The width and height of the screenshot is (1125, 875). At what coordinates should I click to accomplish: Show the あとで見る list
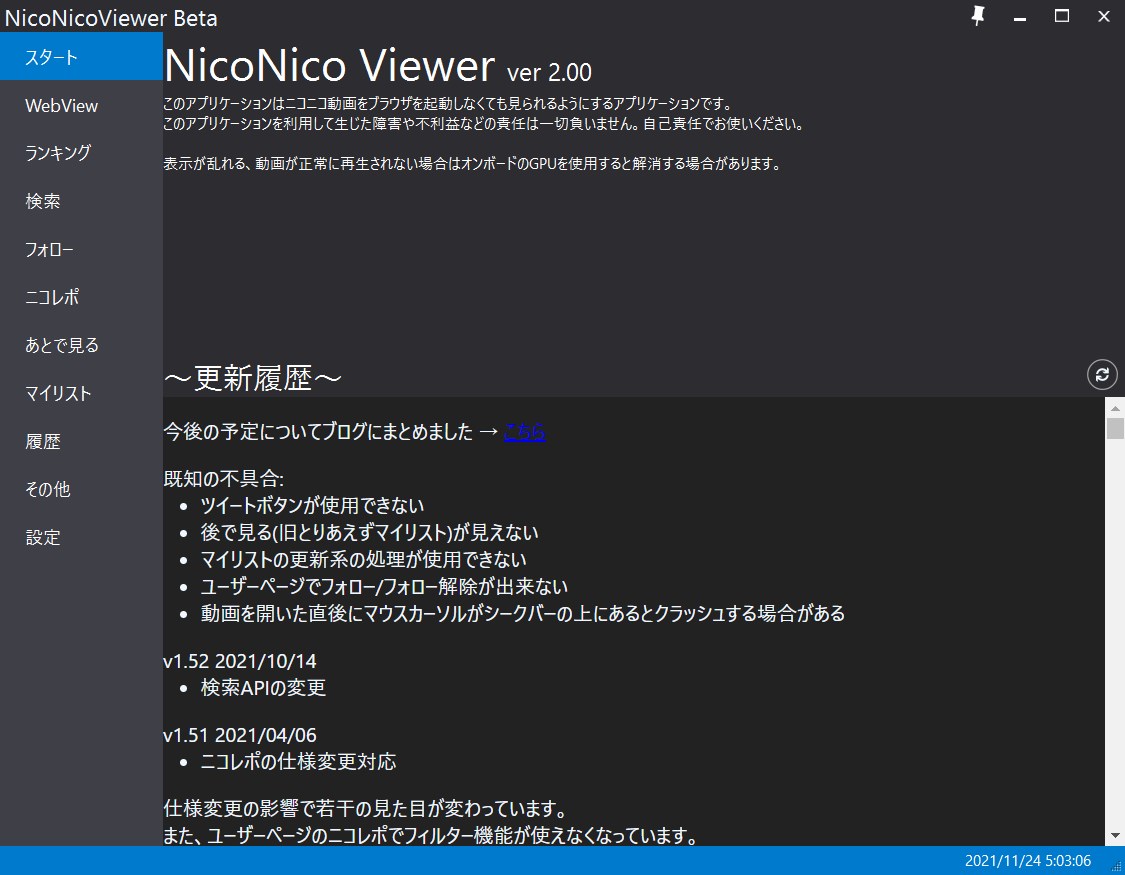[x=81, y=346]
